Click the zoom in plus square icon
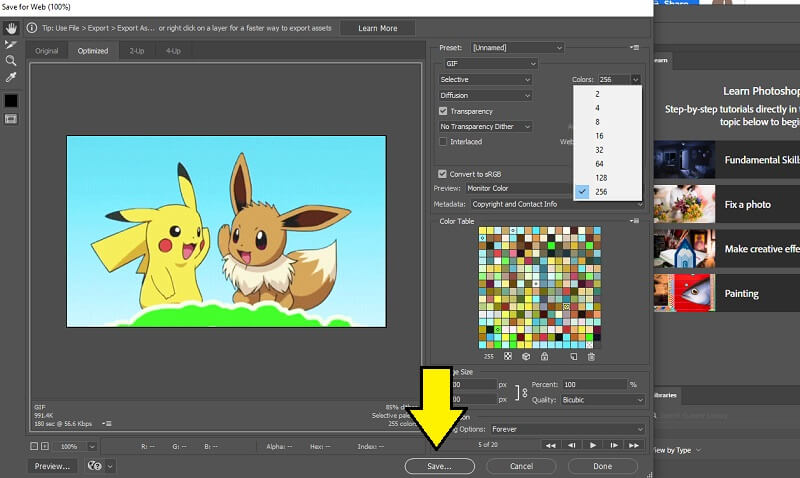Image resolution: width=800 pixels, height=478 pixels. point(45,446)
